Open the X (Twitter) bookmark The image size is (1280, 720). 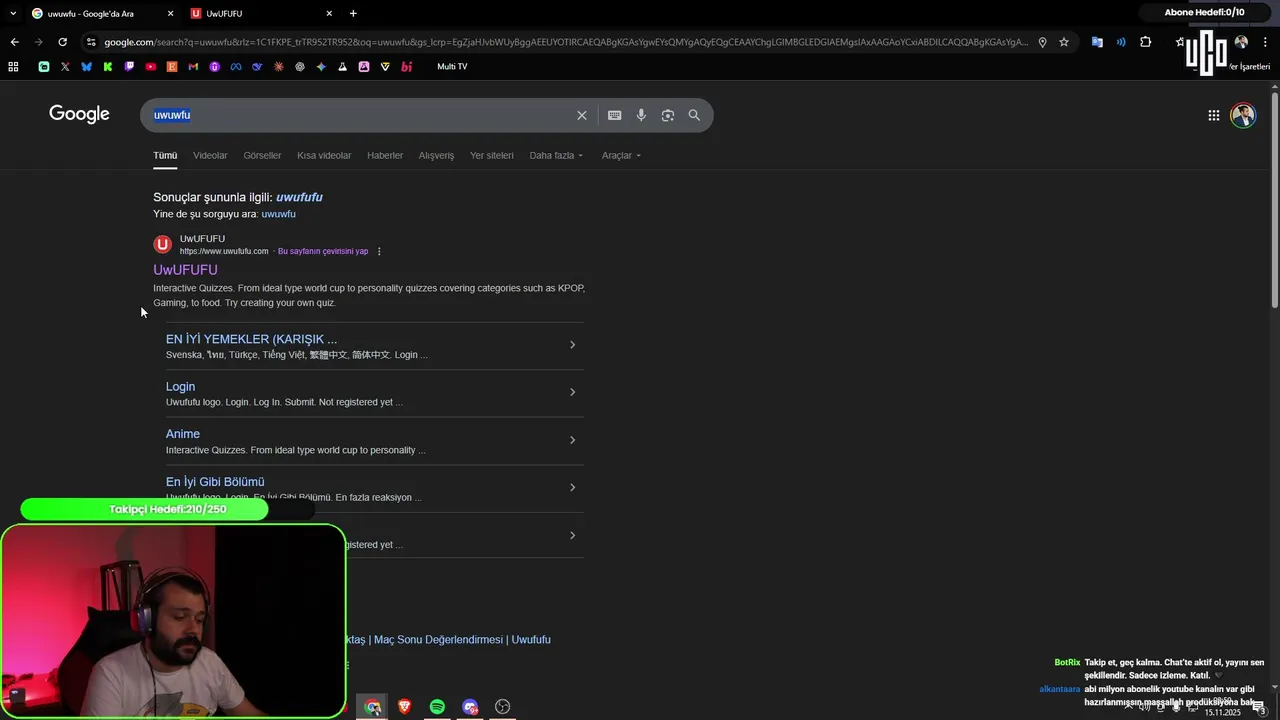click(65, 67)
